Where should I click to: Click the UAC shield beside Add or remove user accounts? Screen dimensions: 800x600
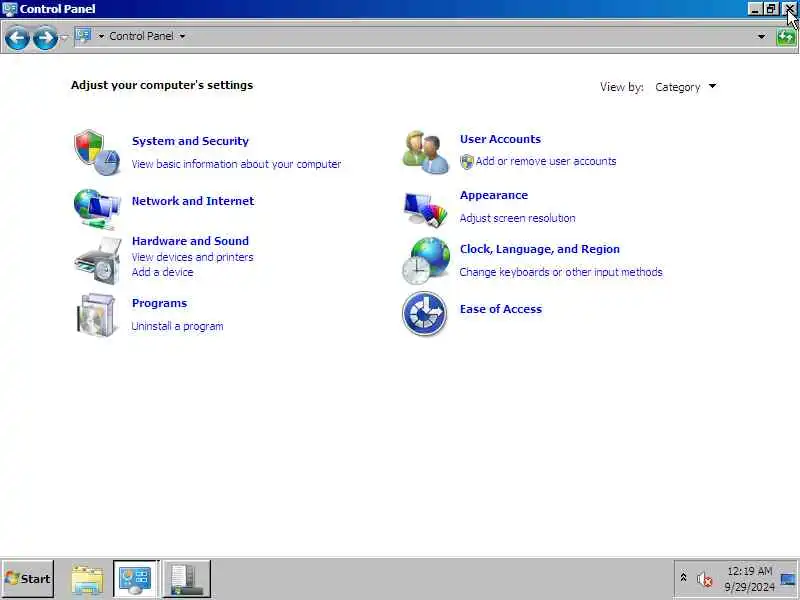click(466, 162)
